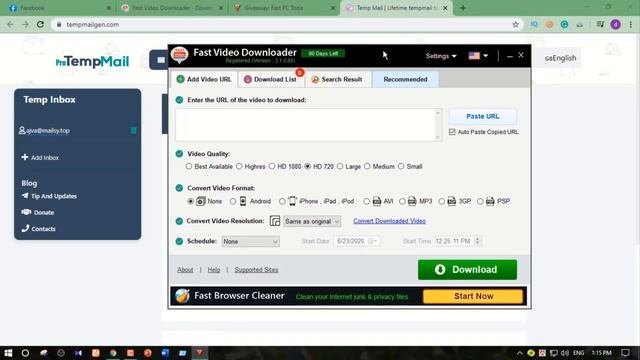Open the US flag language dropdown

pyautogui.click(x=478, y=56)
